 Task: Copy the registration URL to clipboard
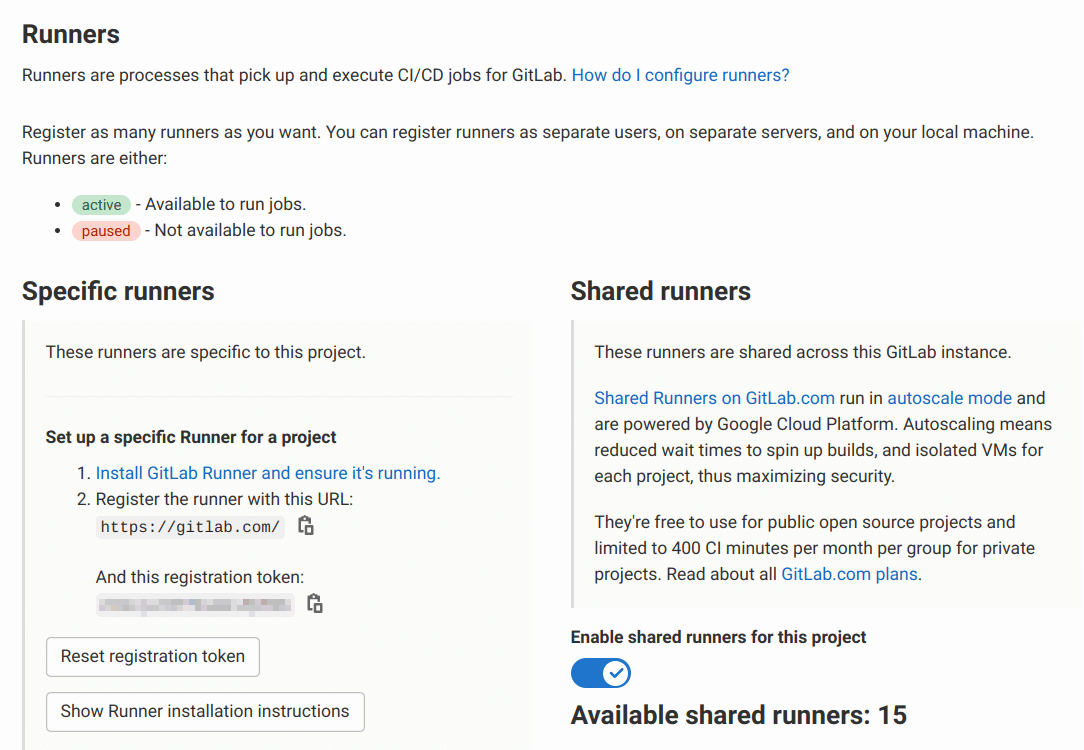point(305,525)
